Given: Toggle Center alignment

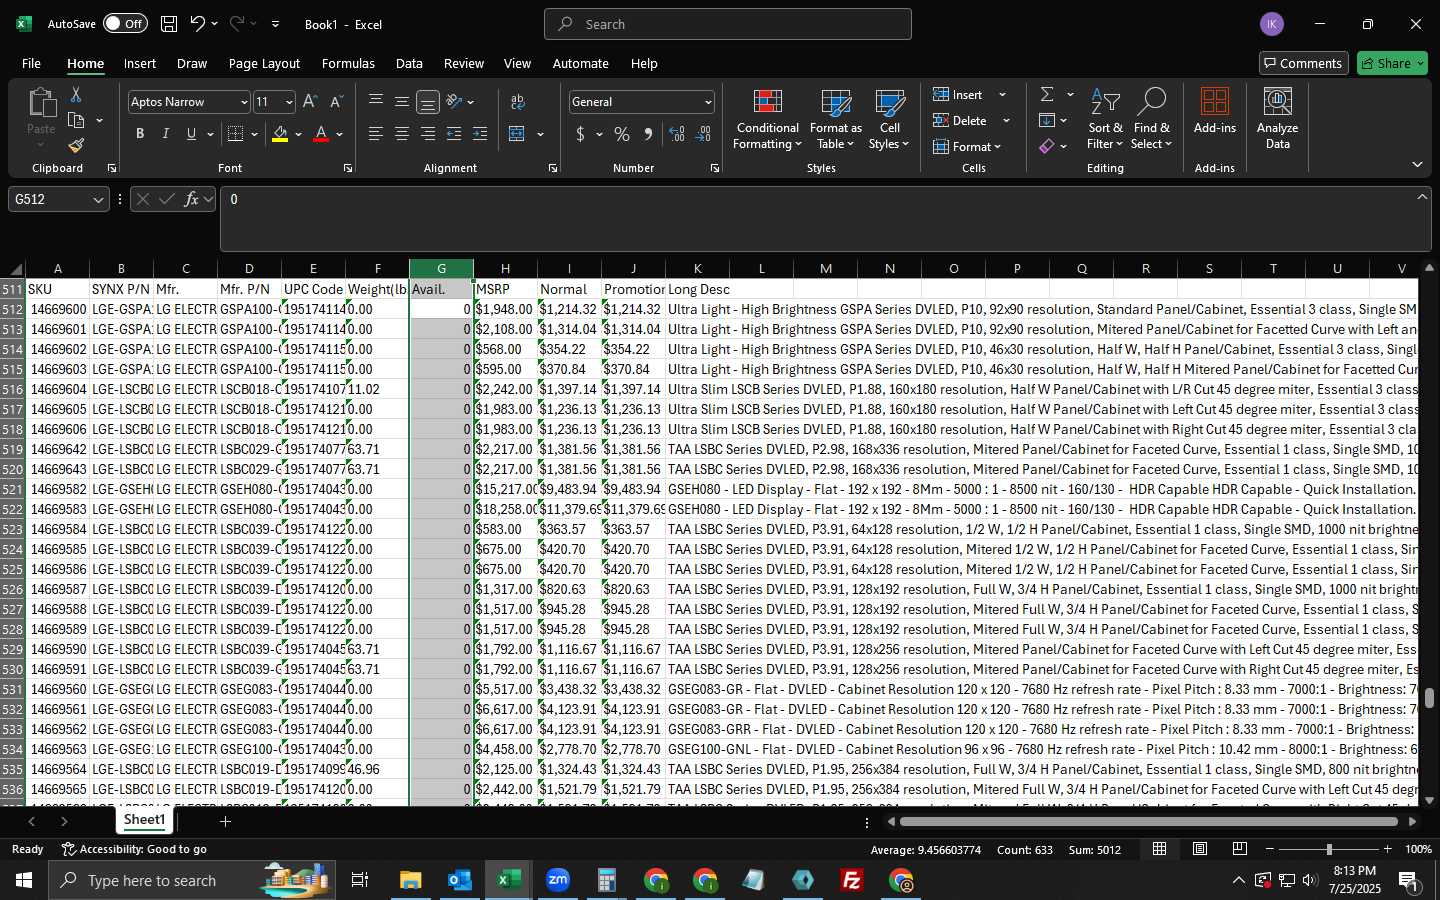Looking at the screenshot, I should 402,134.
